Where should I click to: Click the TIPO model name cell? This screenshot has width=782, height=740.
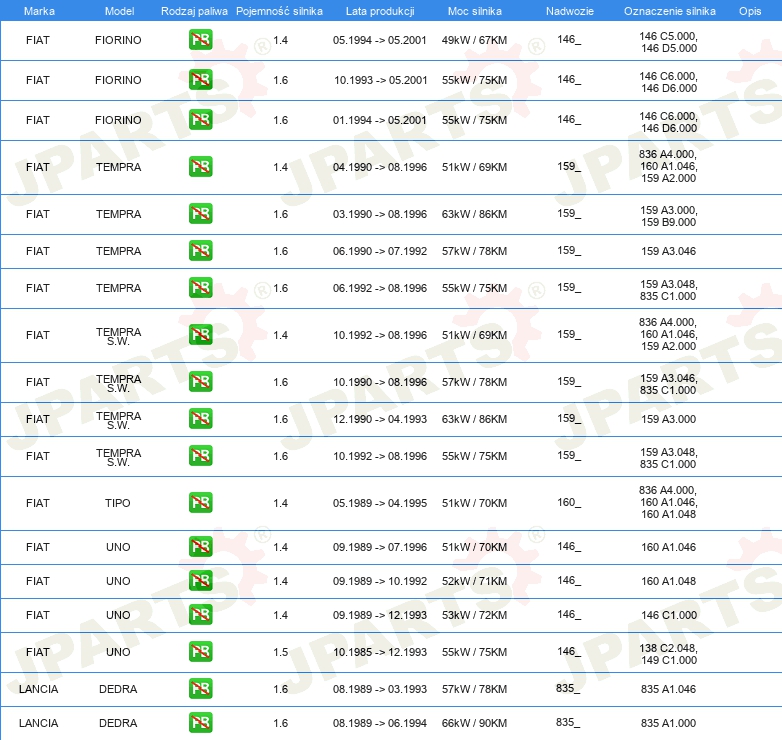click(118, 503)
